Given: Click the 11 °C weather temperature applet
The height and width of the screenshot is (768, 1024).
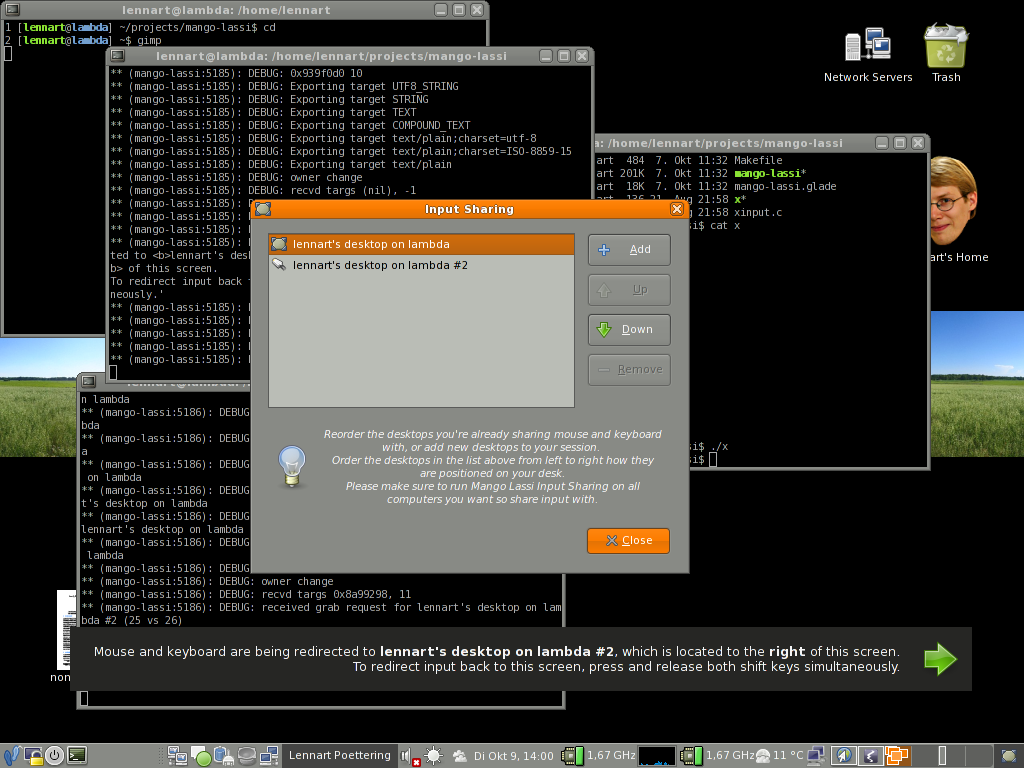Looking at the screenshot, I should 780,756.
